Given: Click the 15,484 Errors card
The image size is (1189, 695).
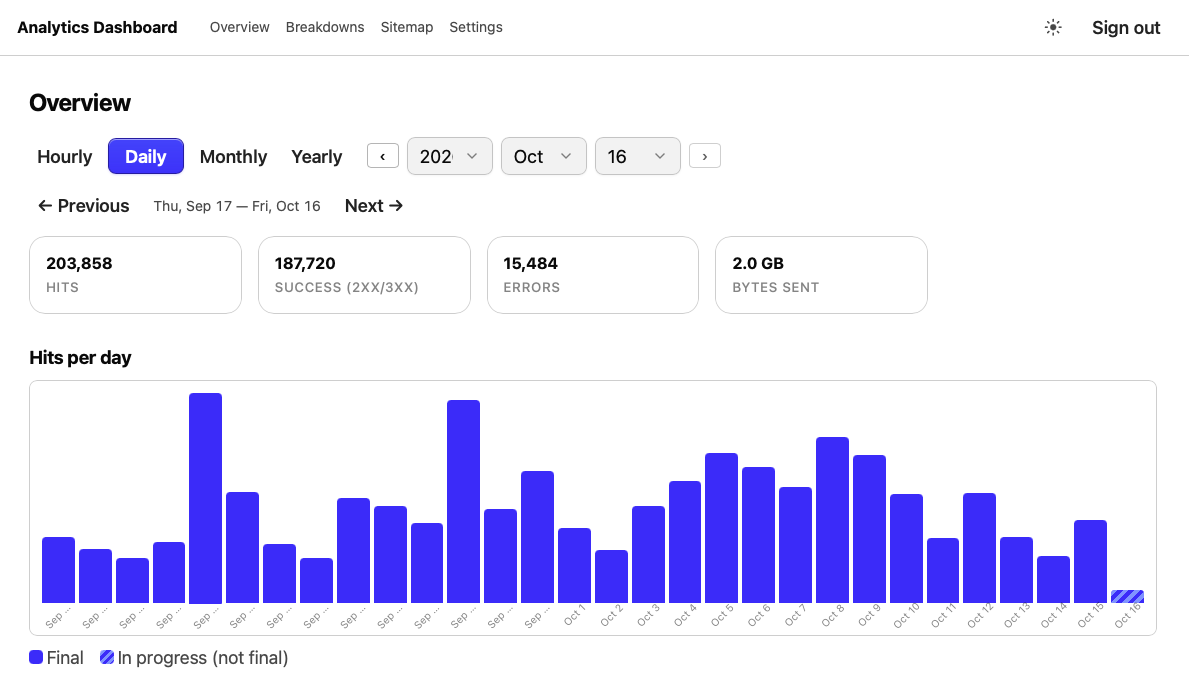Looking at the screenshot, I should [x=593, y=275].
